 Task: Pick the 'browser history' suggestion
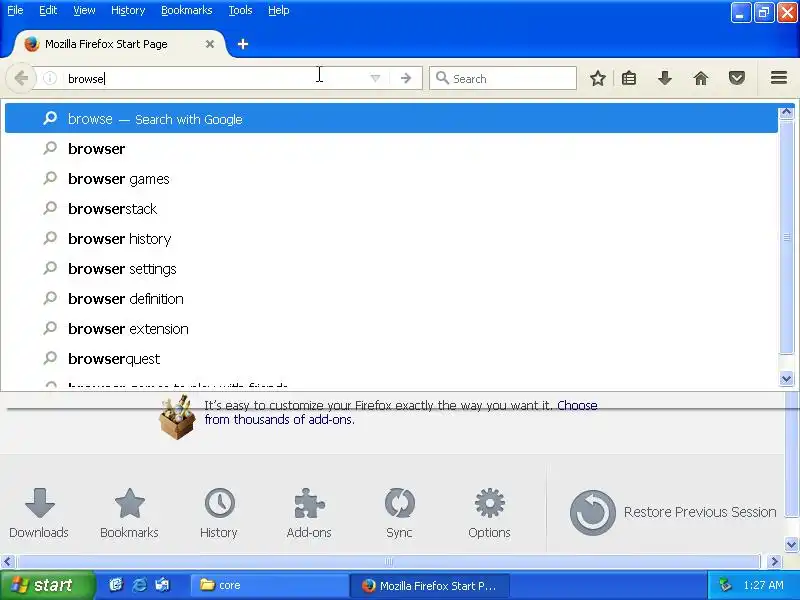[x=391, y=239]
